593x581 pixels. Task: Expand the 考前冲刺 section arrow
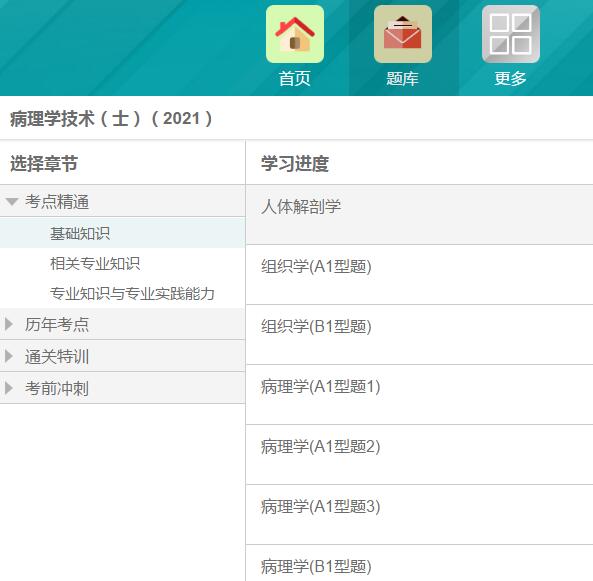click(9, 388)
